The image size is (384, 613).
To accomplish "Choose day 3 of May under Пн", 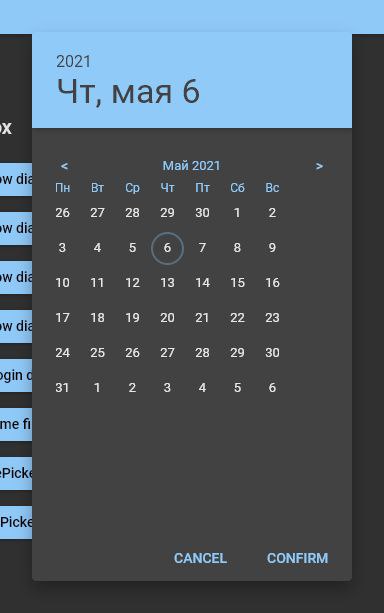I will 63,248.
